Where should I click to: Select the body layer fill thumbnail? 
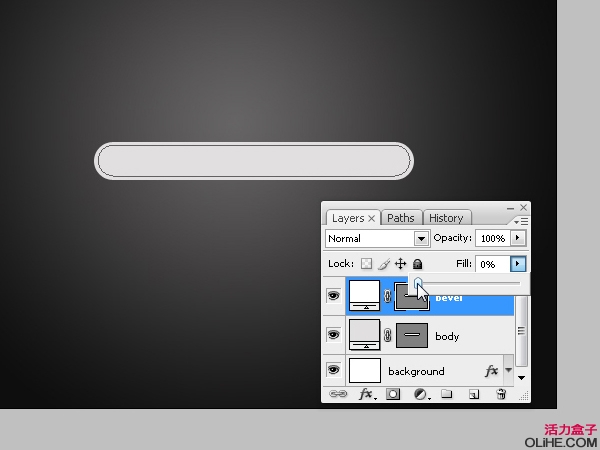coord(364,334)
